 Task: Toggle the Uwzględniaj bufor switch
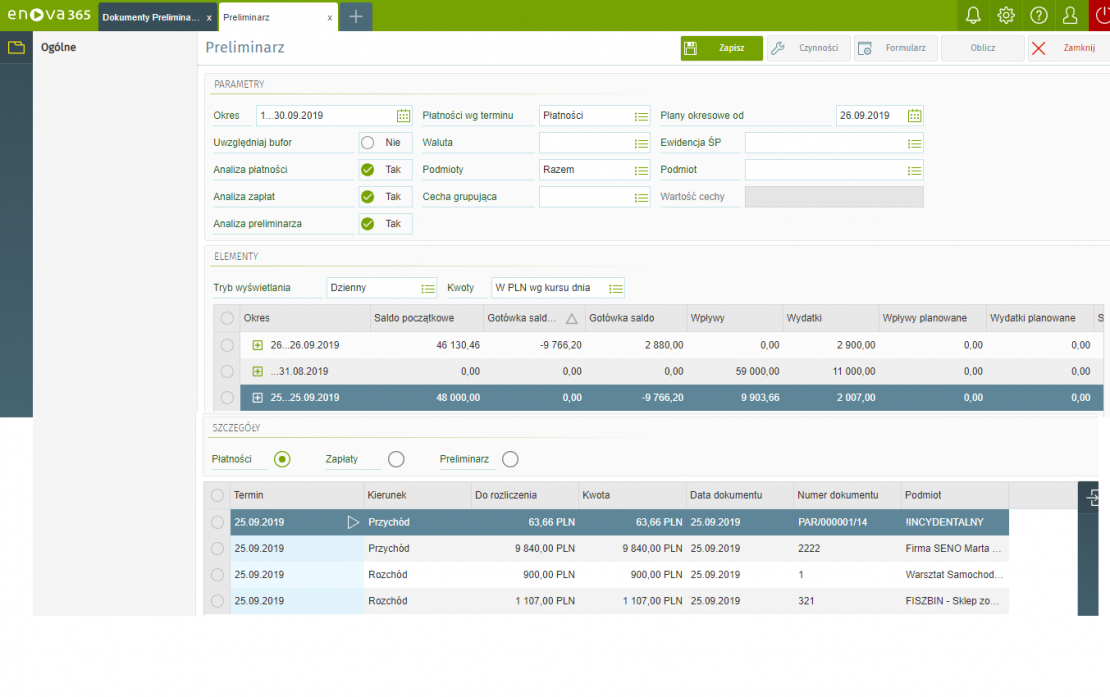click(368, 143)
